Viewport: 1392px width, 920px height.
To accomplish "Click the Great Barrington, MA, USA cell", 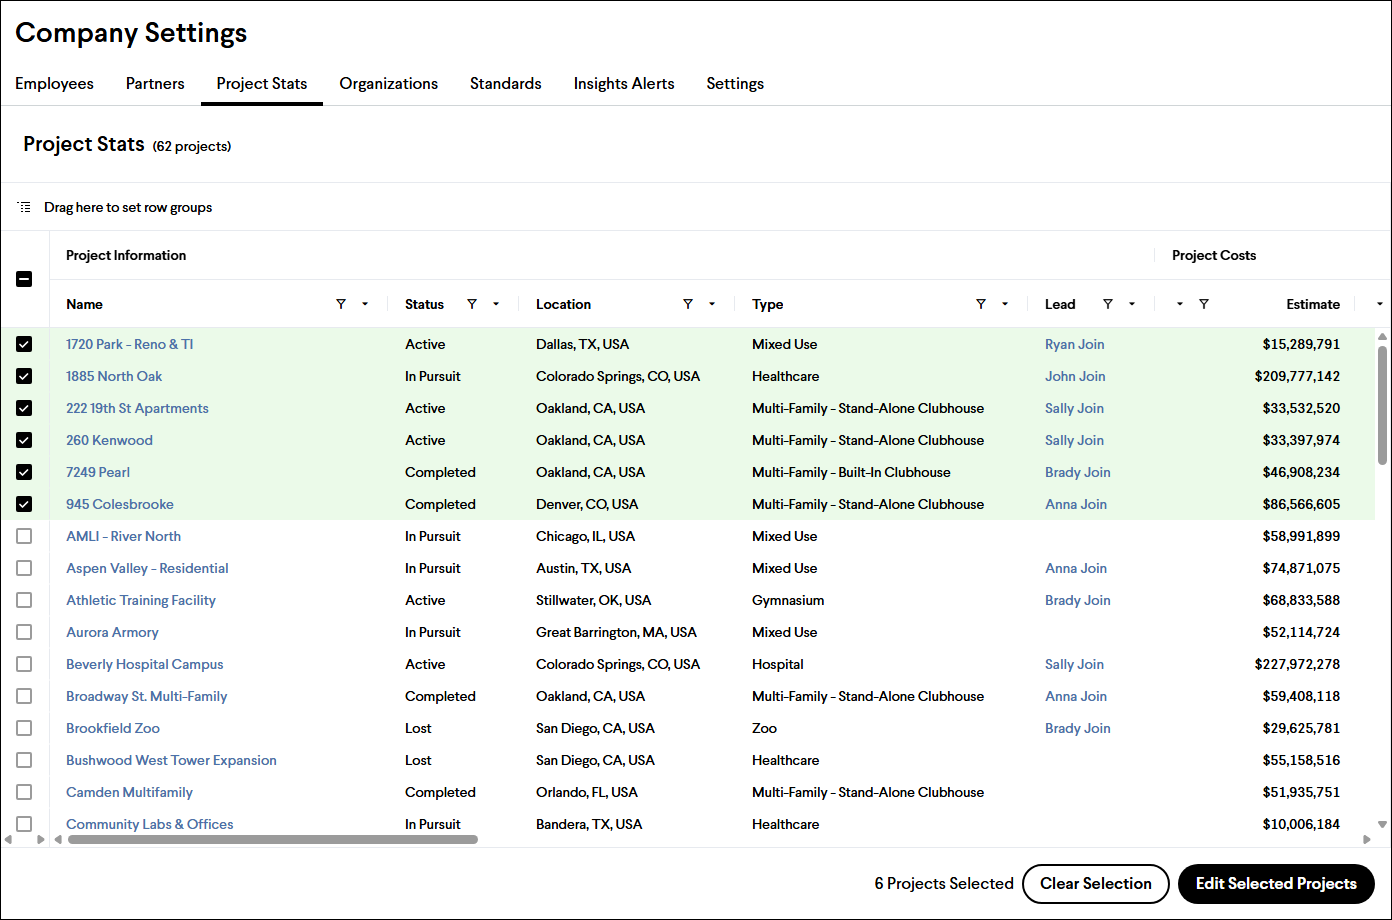I will [616, 632].
